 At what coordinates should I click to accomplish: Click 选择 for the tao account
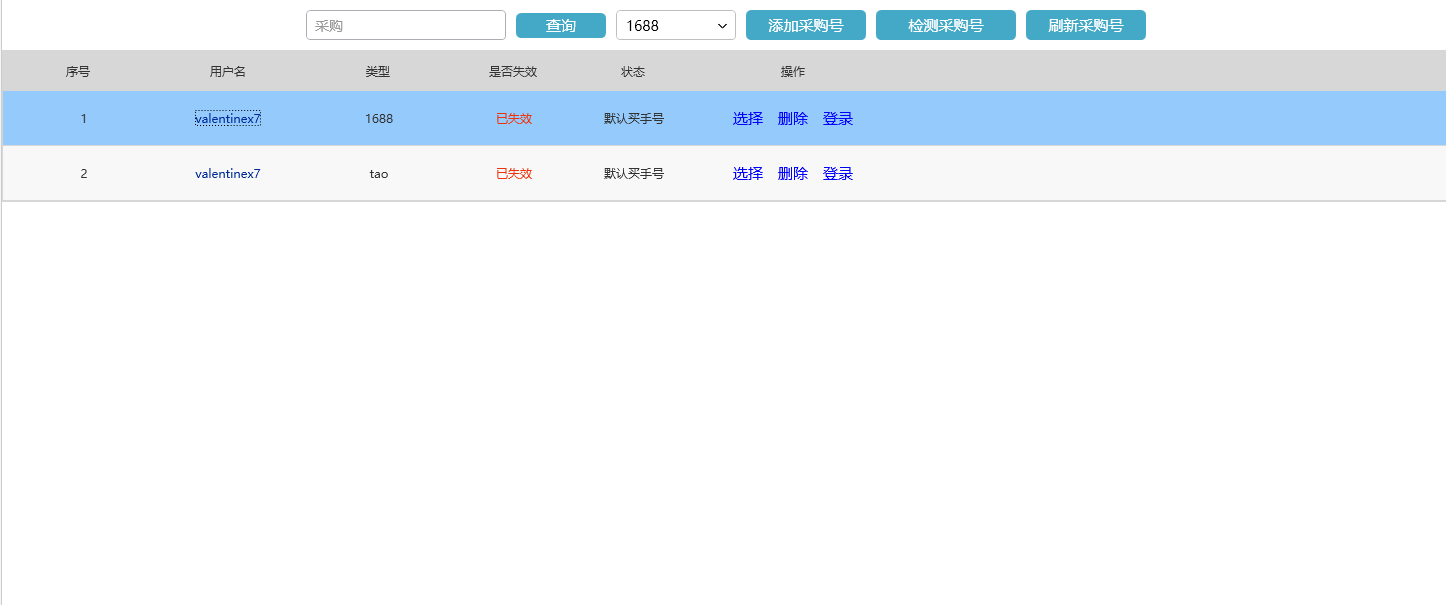pos(747,173)
